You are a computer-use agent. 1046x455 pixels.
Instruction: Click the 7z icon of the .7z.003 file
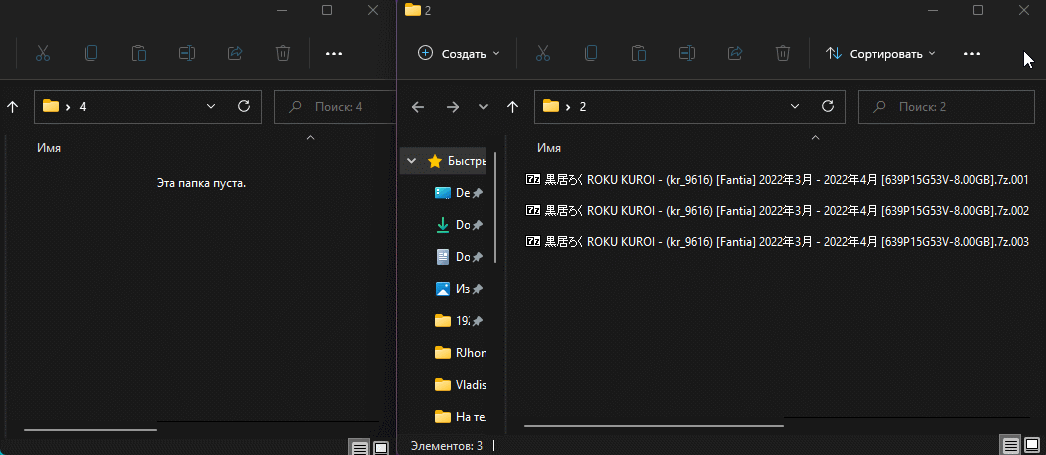click(x=532, y=242)
